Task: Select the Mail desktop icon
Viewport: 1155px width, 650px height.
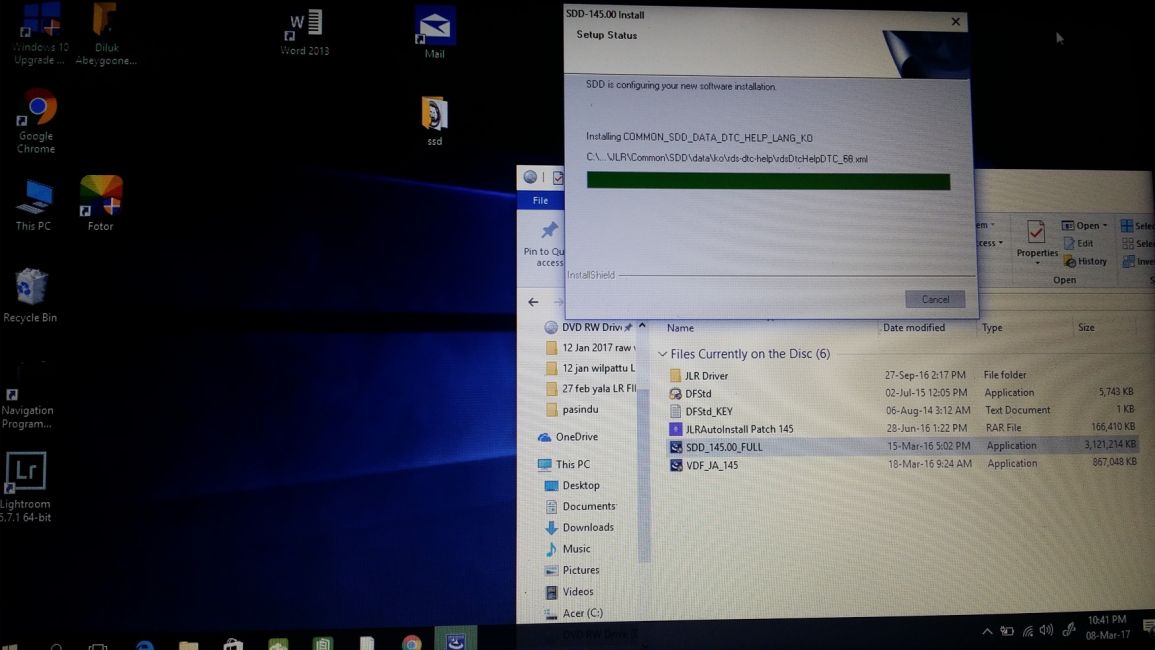Action: click(434, 33)
